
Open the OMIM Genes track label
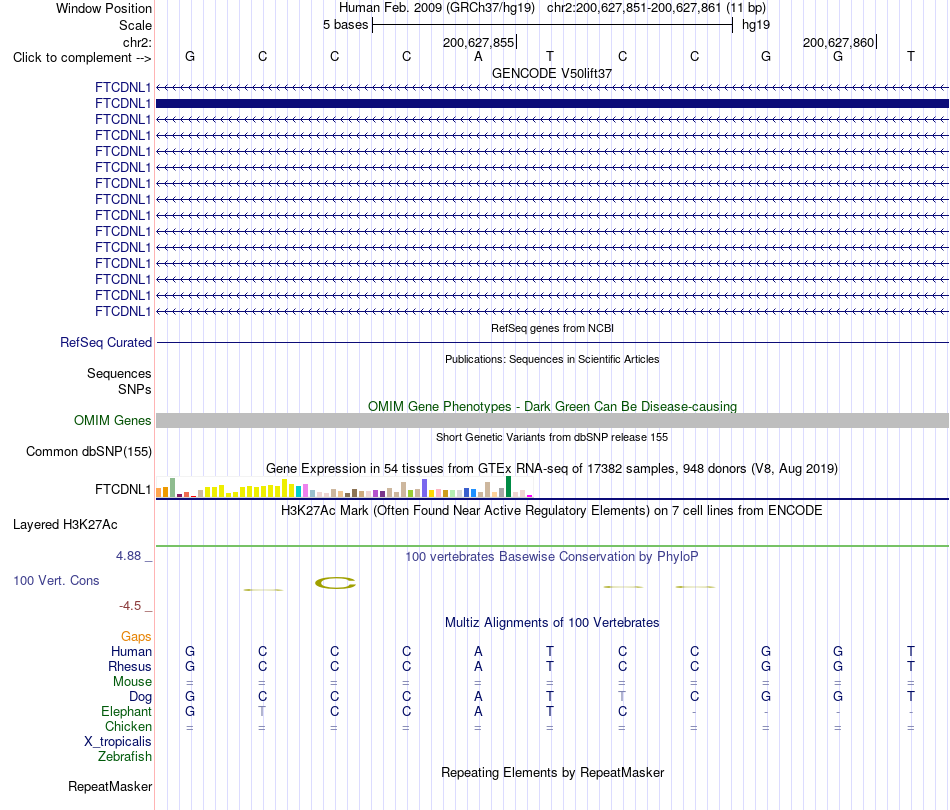pyautogui.click(x=112, y=420)
